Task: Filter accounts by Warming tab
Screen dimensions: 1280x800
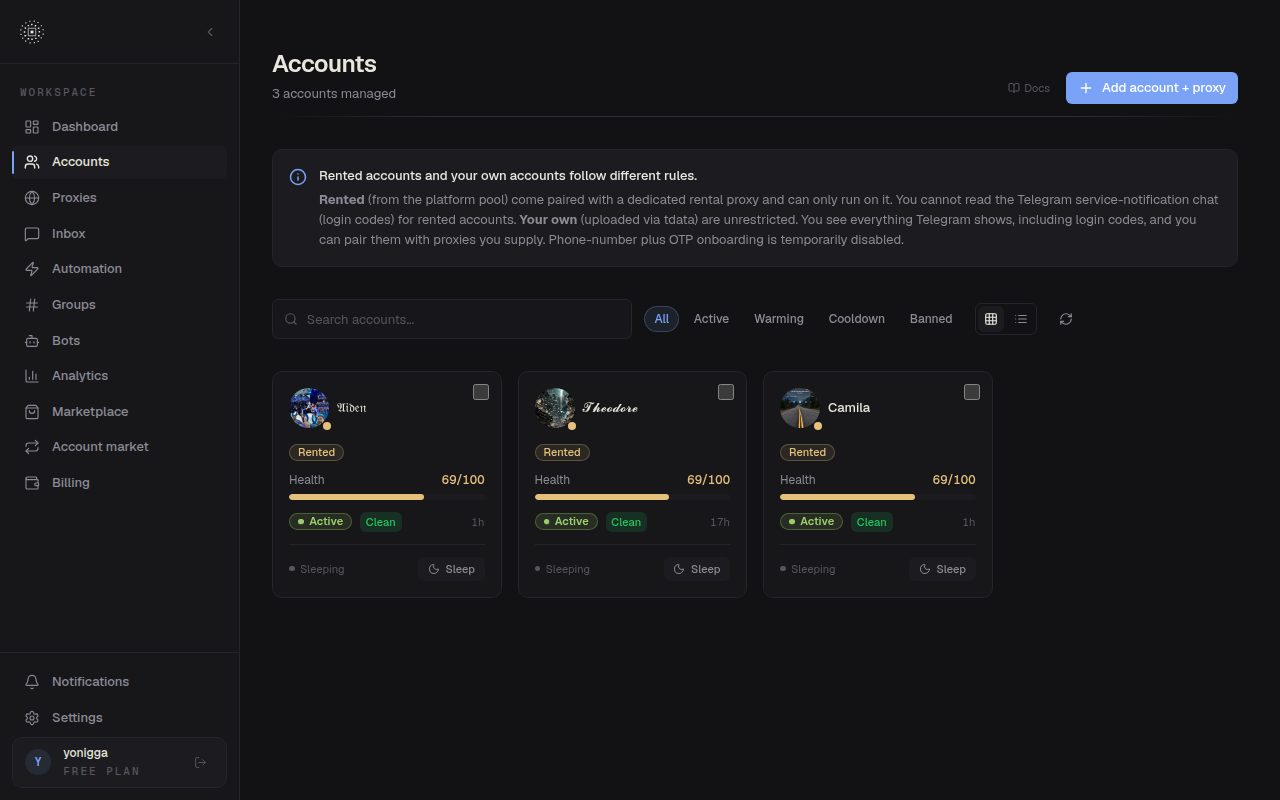Action: (x=779, y=319)
